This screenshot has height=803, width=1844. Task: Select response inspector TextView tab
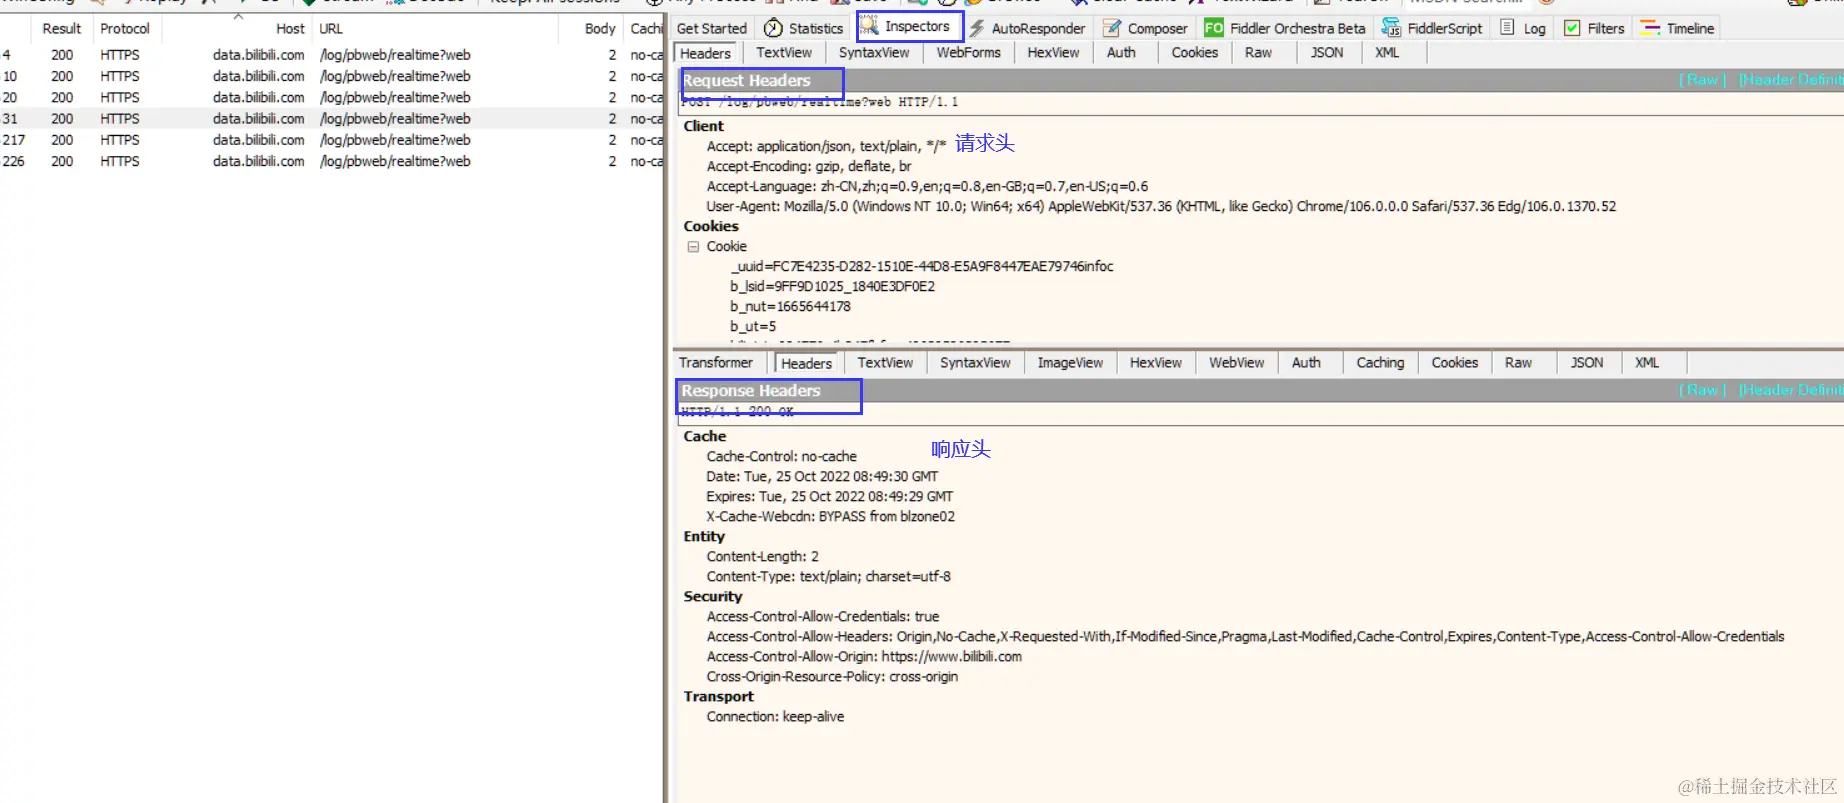pyautogui.click(x=885, y=363)
